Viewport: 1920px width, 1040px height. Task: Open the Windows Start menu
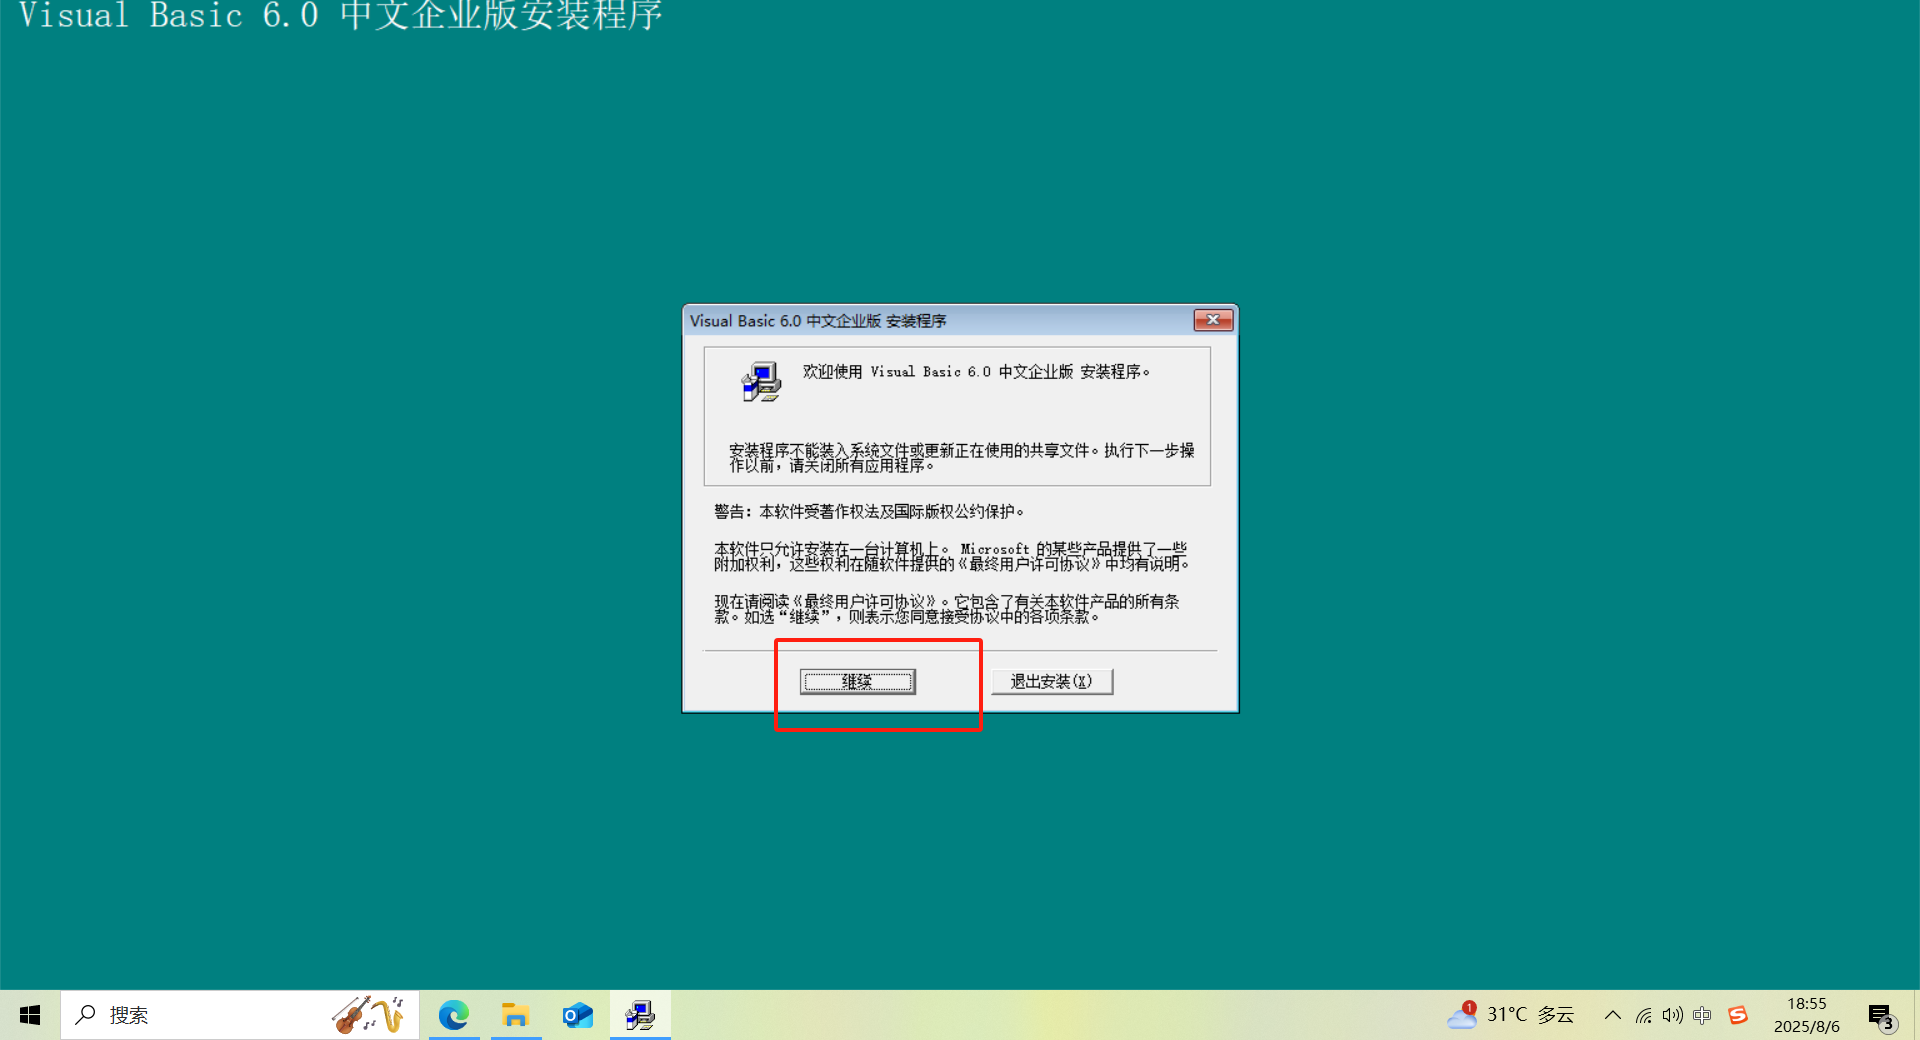click(29, 1014)
